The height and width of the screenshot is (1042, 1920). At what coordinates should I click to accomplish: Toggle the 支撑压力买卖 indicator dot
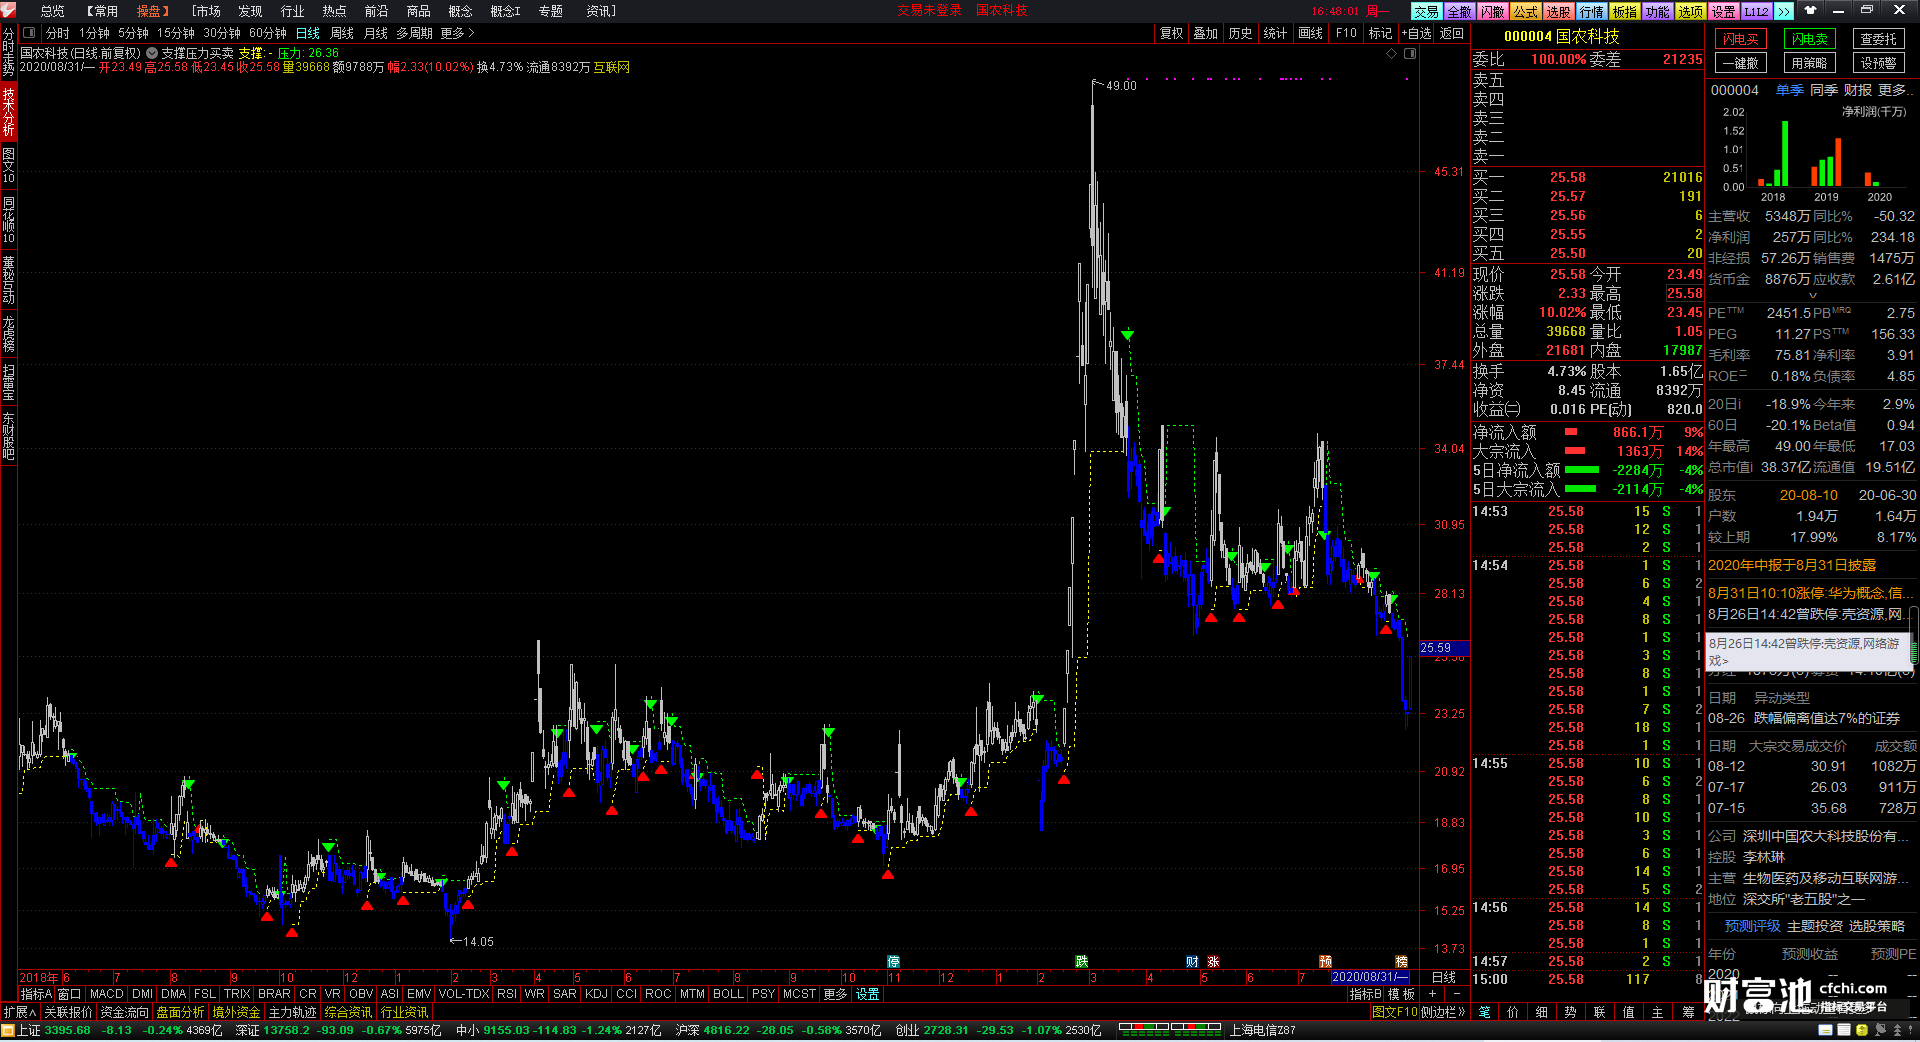(x=151, y=53)
